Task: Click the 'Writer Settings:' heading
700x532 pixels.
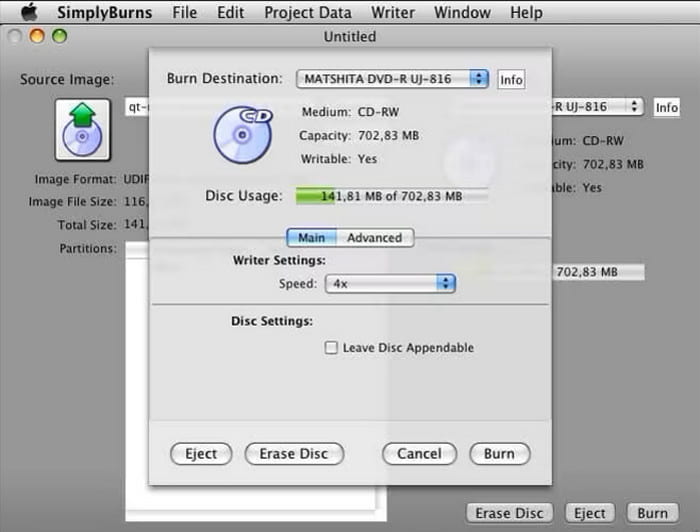Action: click(x=279, y=260)
